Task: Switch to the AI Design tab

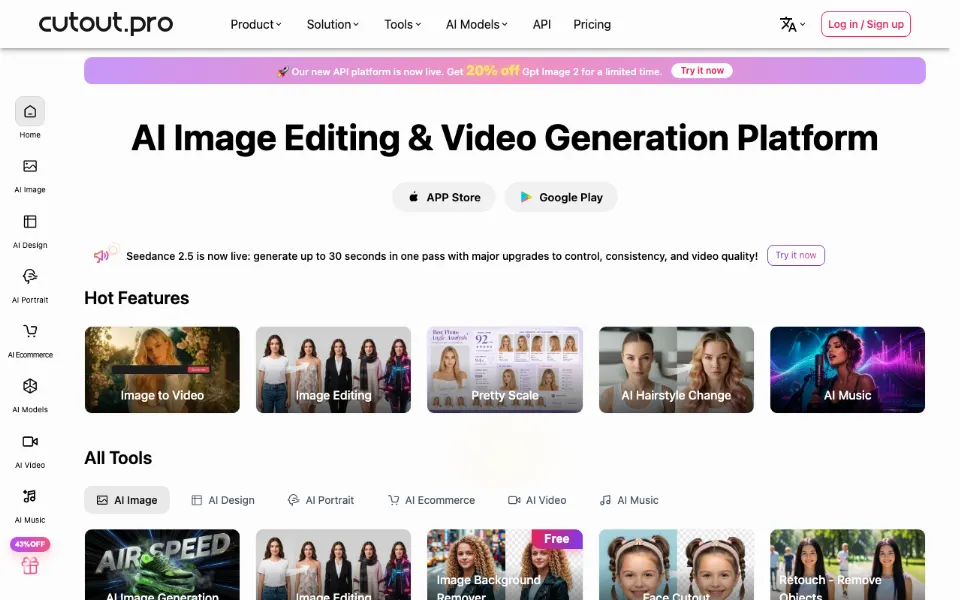Action: coord(223,500)
